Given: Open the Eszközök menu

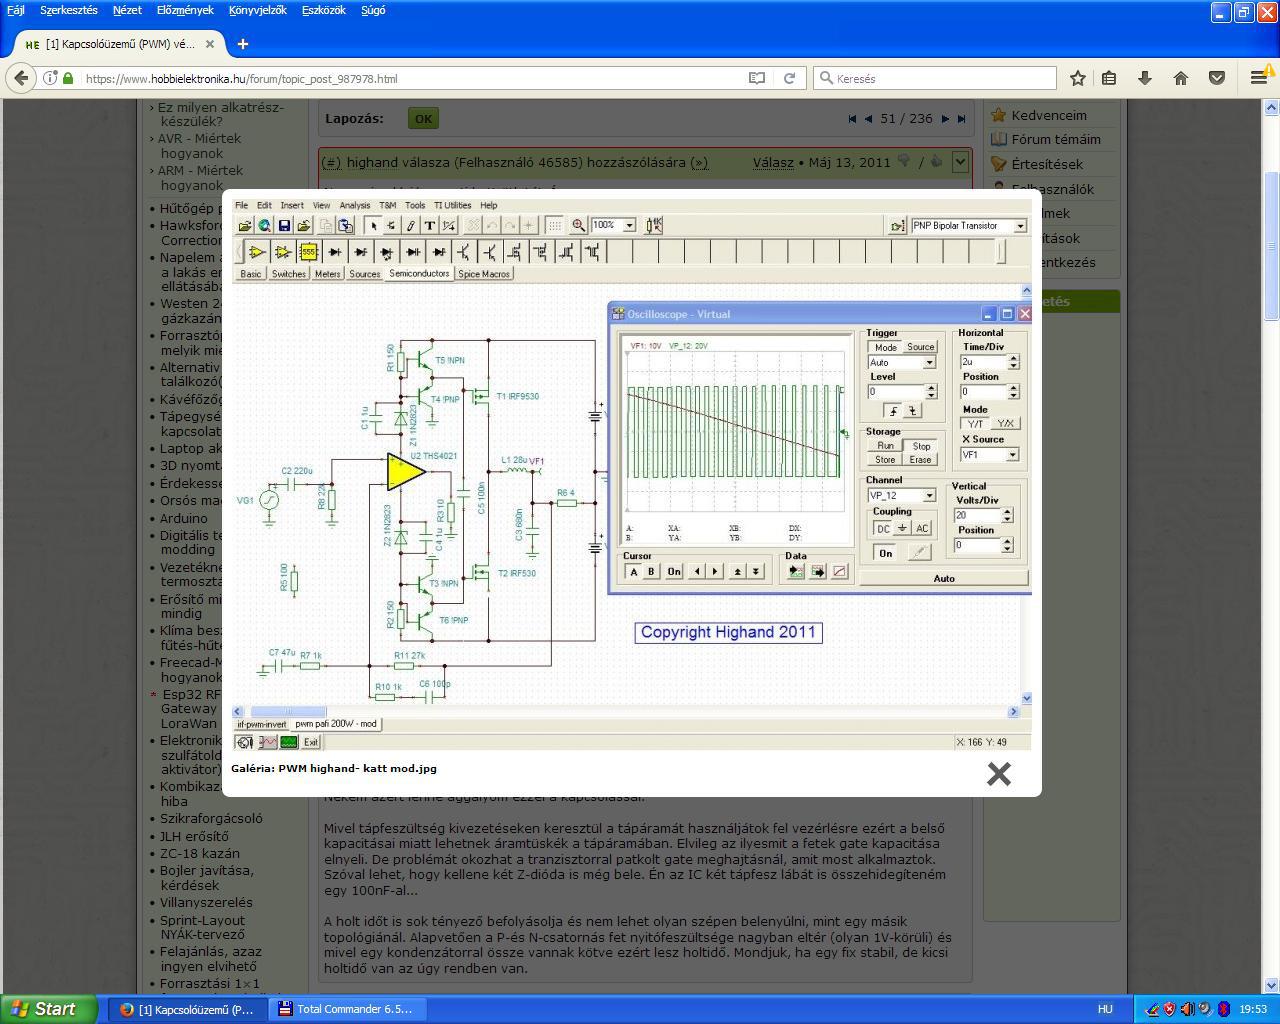Looking at the screenshot, I should pyautogui.click(x=323, y=10).
